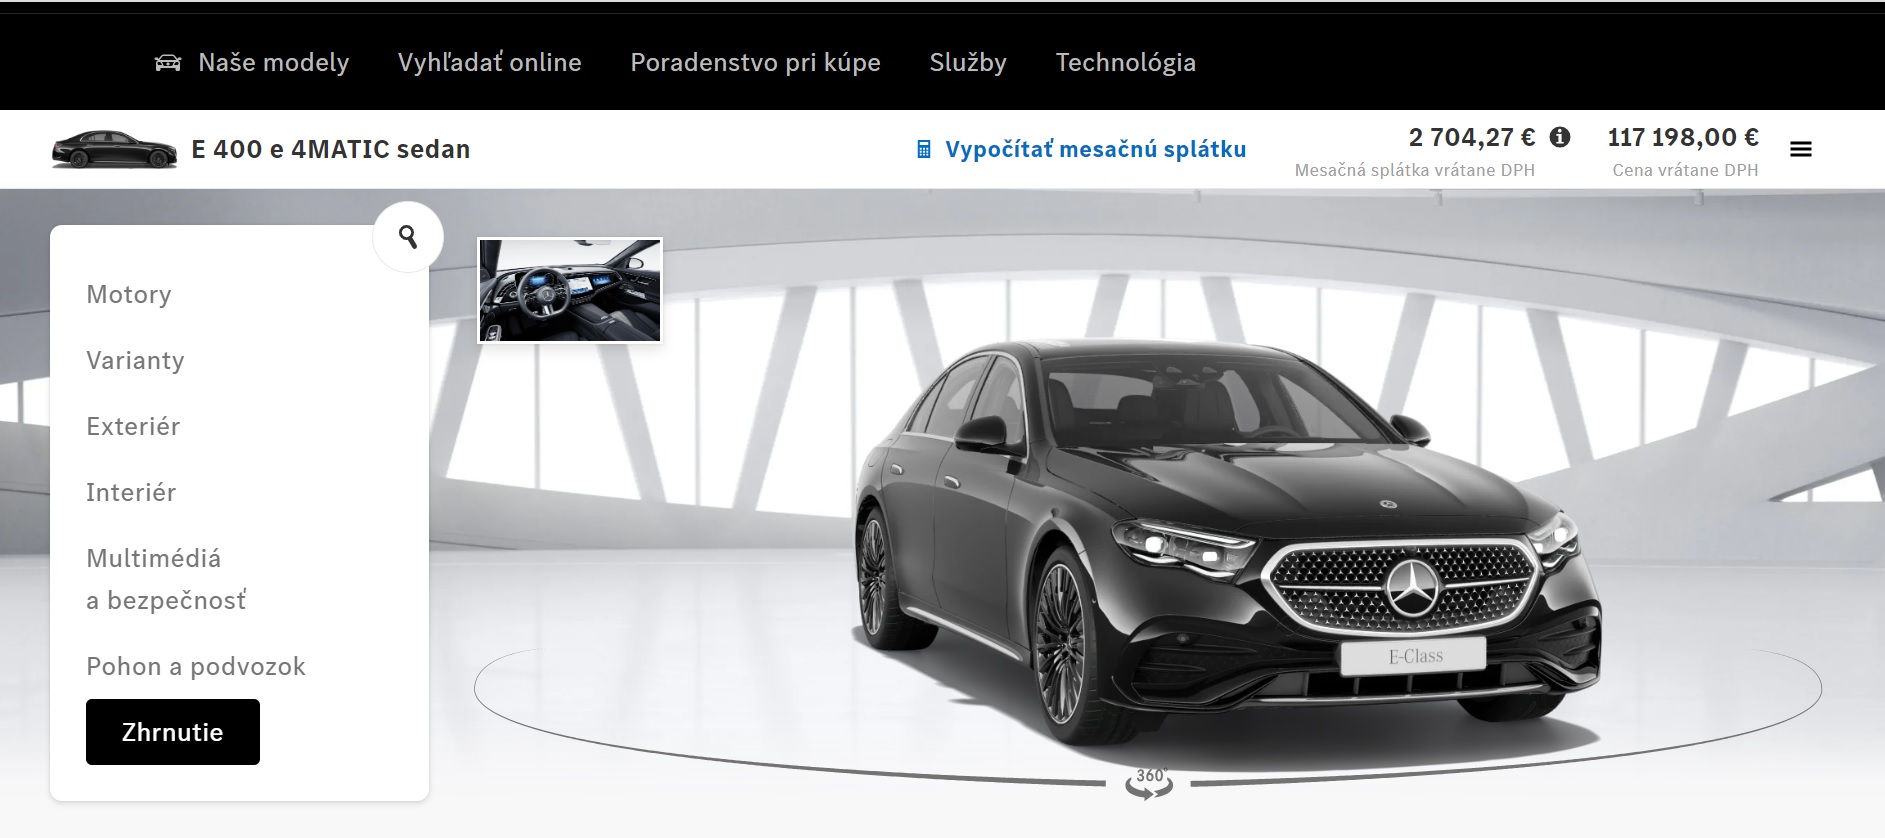The height and width of the screenshot is (838, 1885).
Task: Open the Naše modely menu
Action: 273,62
